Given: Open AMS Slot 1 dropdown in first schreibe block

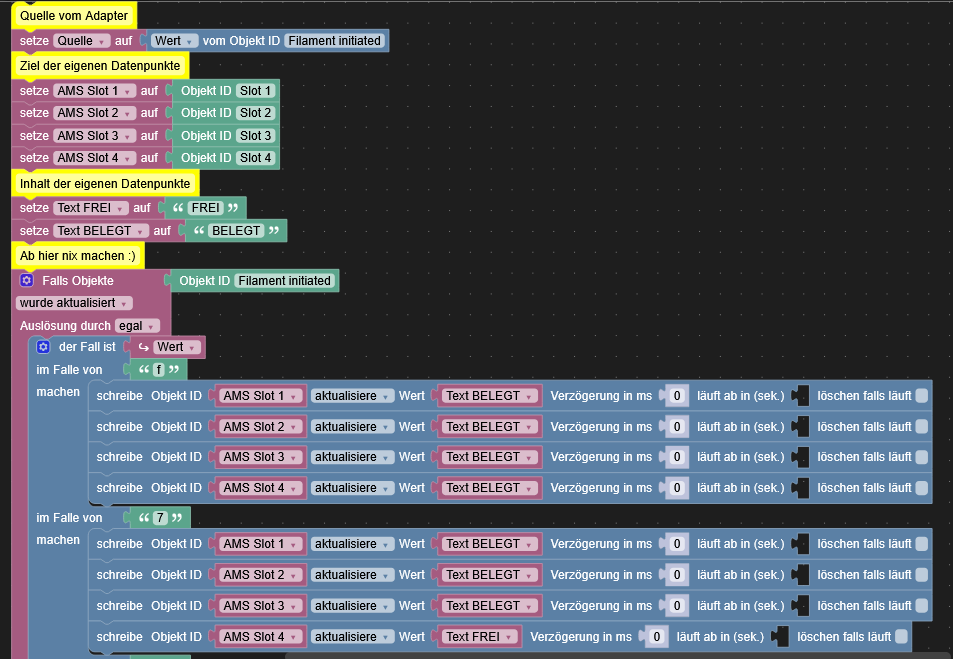Looking at the screenshot, I should pos(260,395).
